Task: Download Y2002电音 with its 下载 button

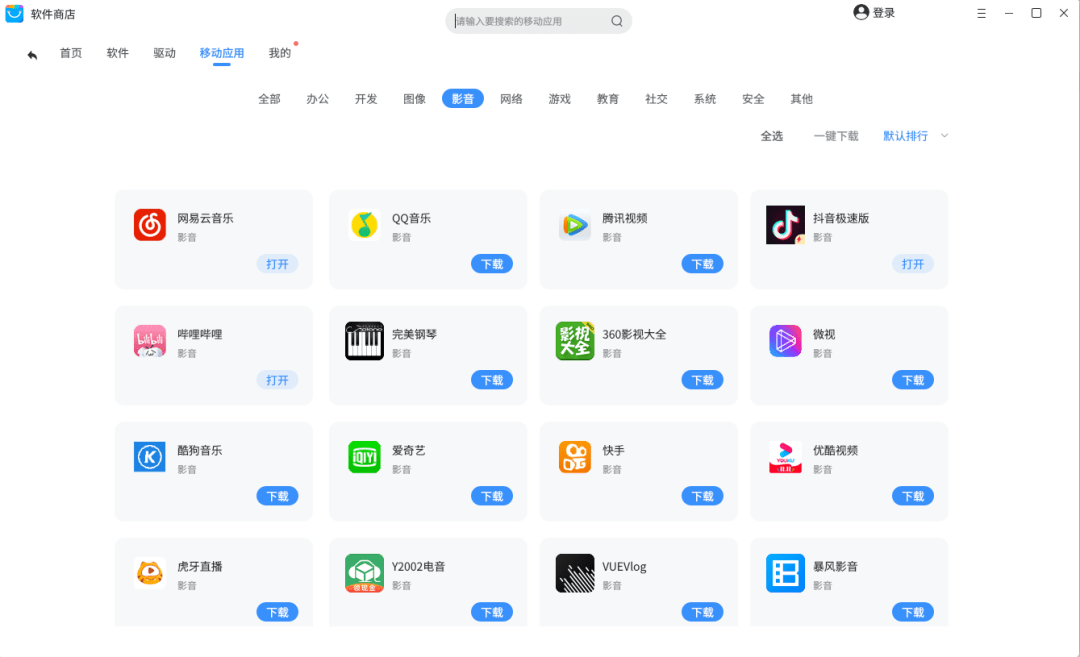Action: [492, 612]
